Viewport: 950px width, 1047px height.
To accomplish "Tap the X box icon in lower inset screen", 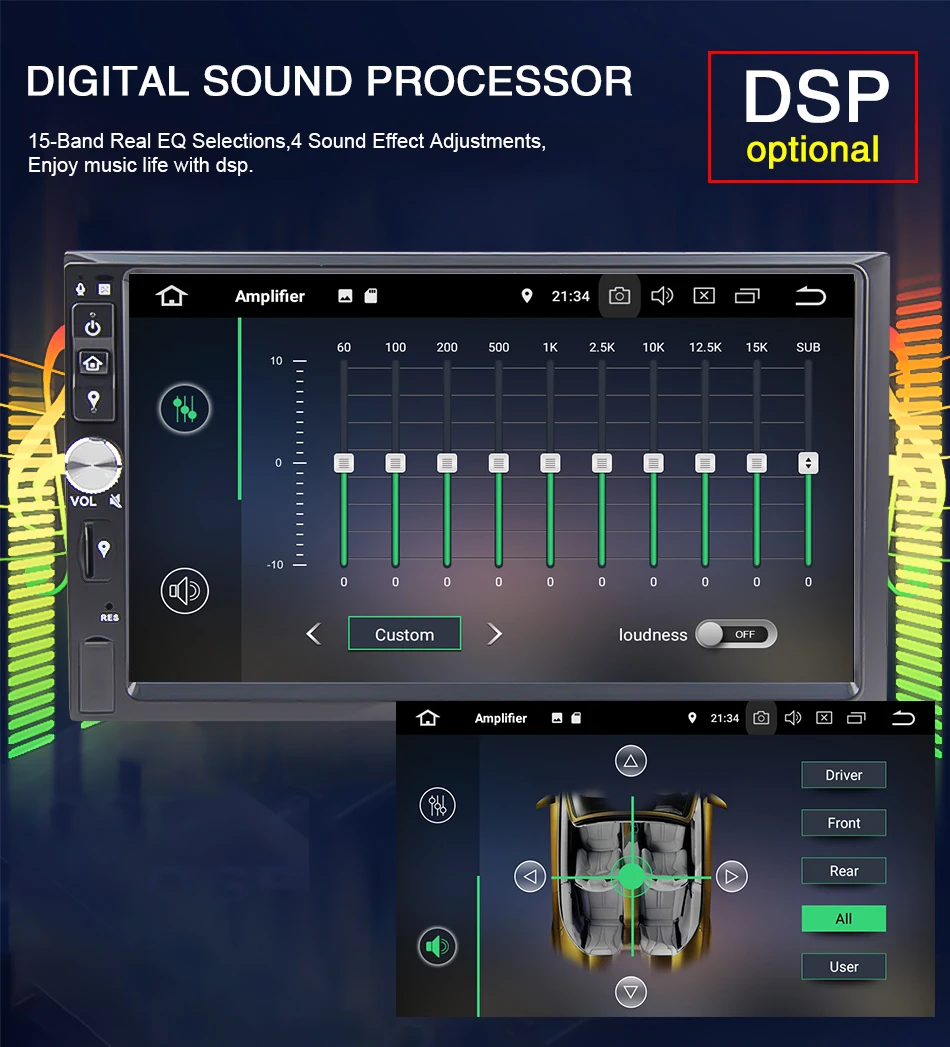I will pos(824,718).
